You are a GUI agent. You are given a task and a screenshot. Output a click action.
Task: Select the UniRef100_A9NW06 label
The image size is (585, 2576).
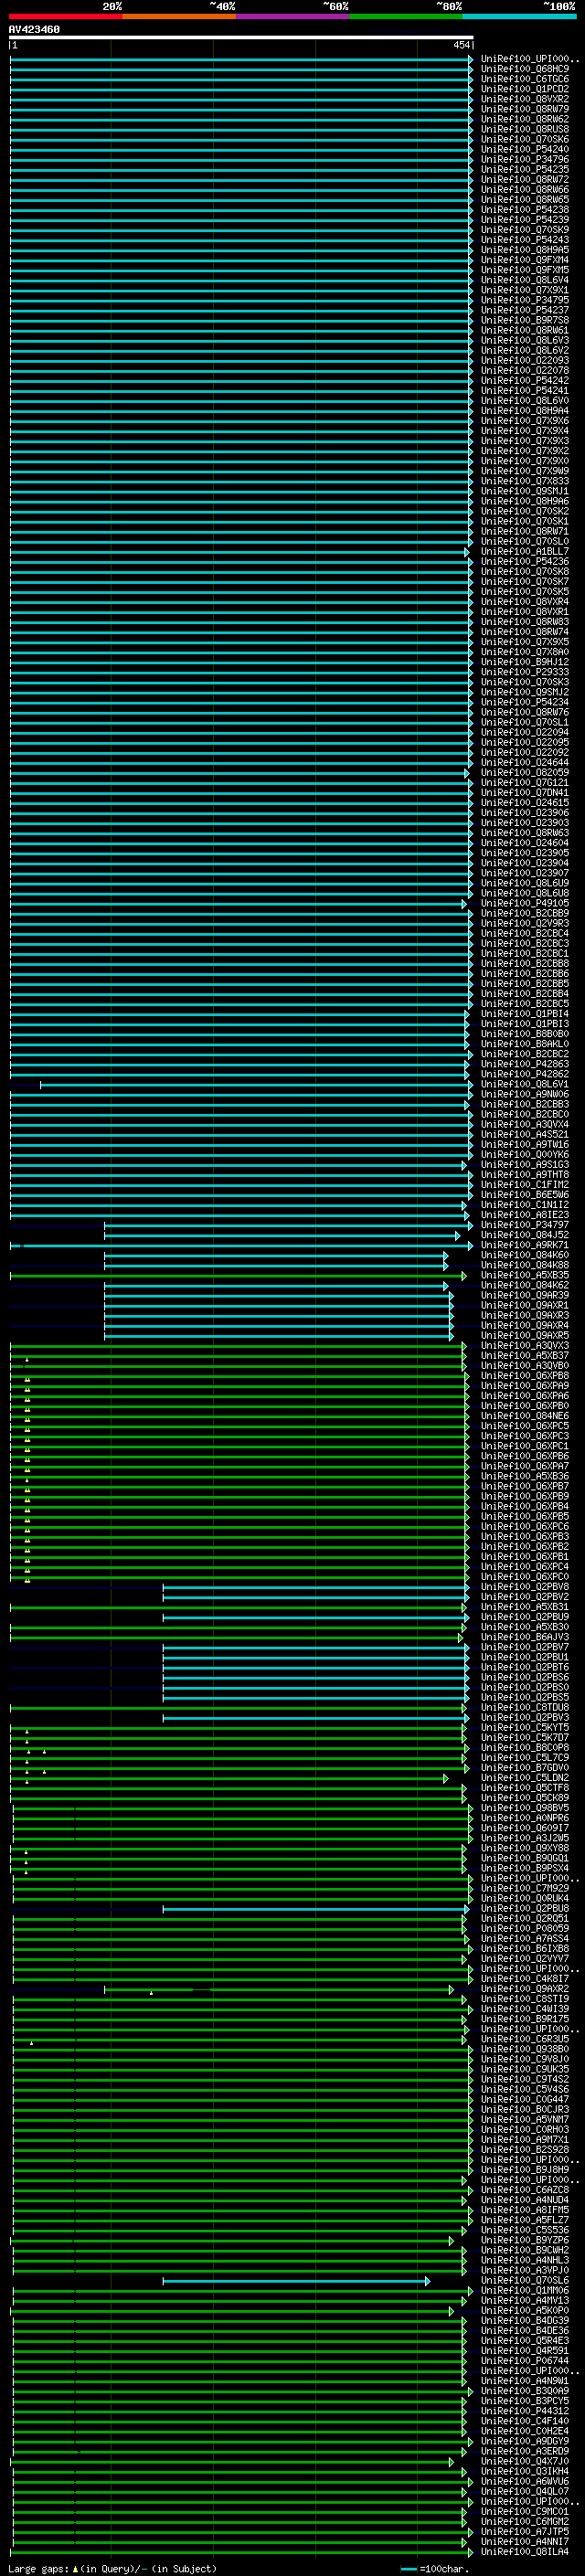(524, 1094)
